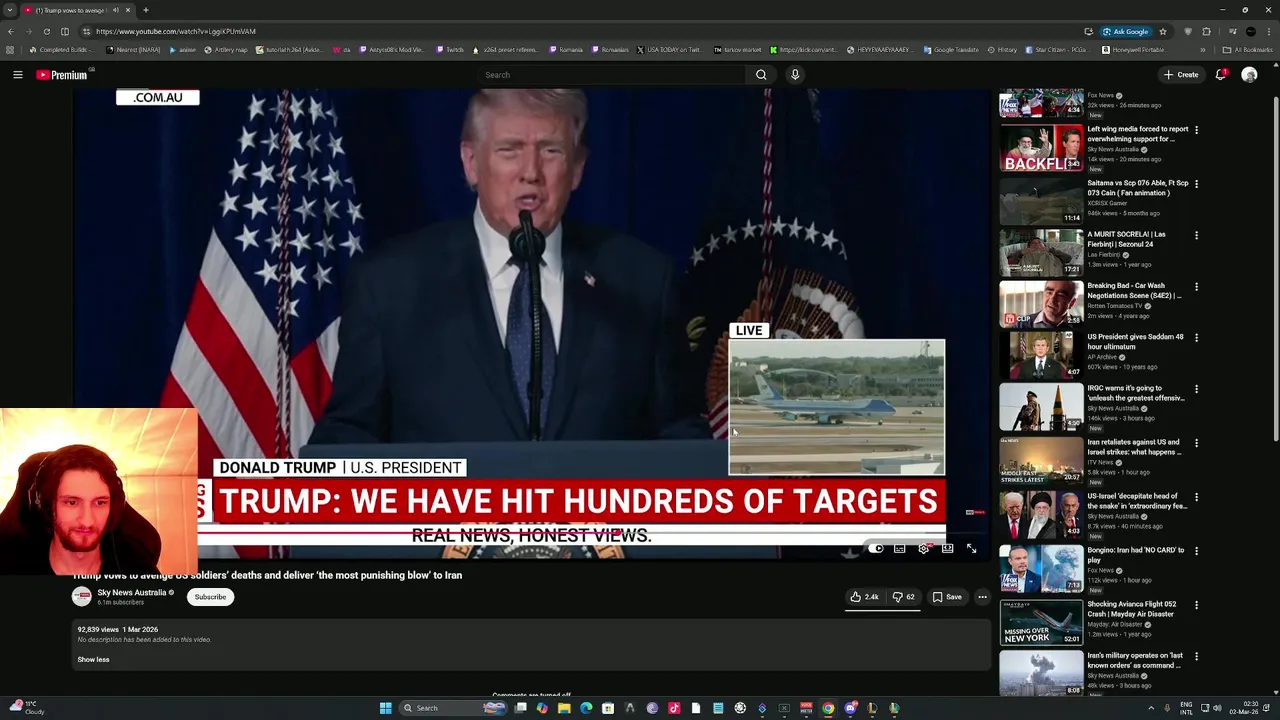Reload the page in browser toolbar

[46, 31]
